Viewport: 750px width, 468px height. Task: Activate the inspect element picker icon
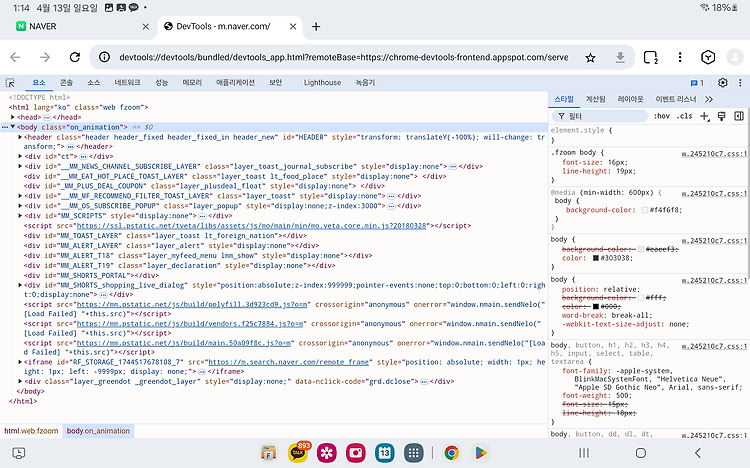coord(10,83)
